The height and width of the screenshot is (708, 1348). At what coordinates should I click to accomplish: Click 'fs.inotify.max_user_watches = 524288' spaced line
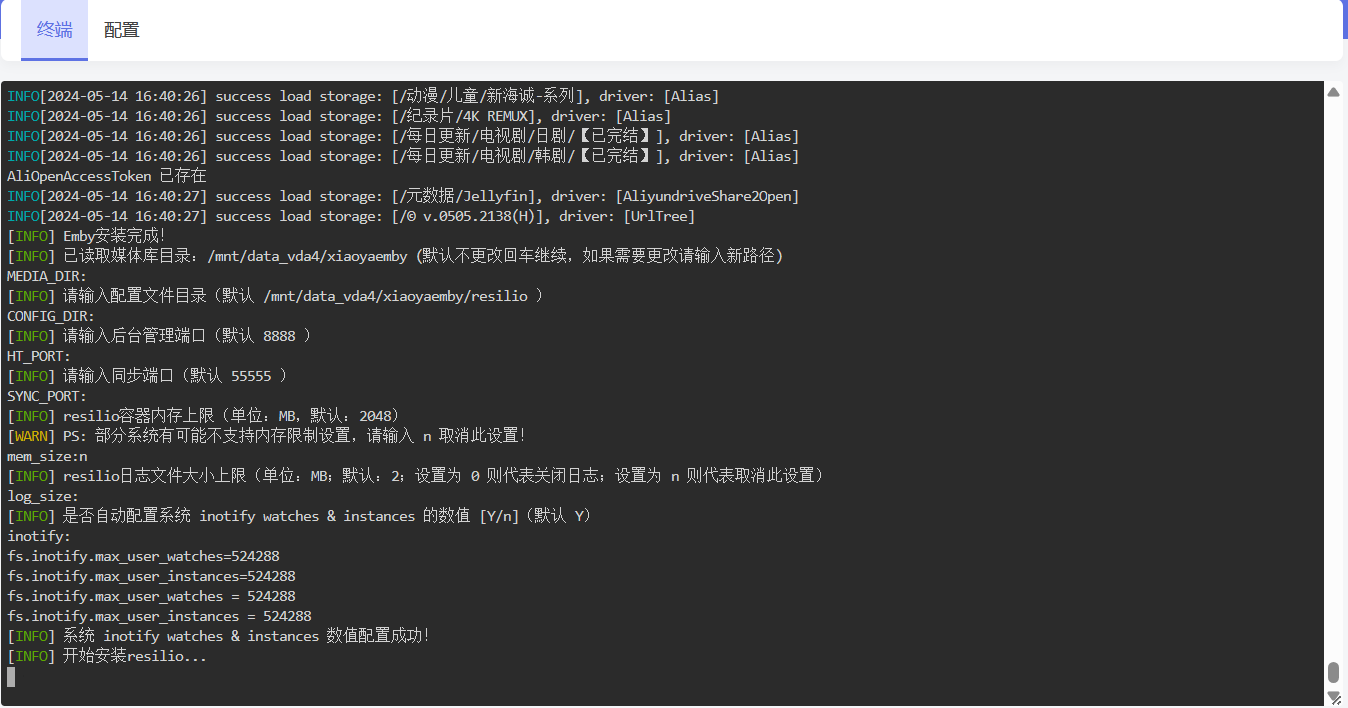151,597
